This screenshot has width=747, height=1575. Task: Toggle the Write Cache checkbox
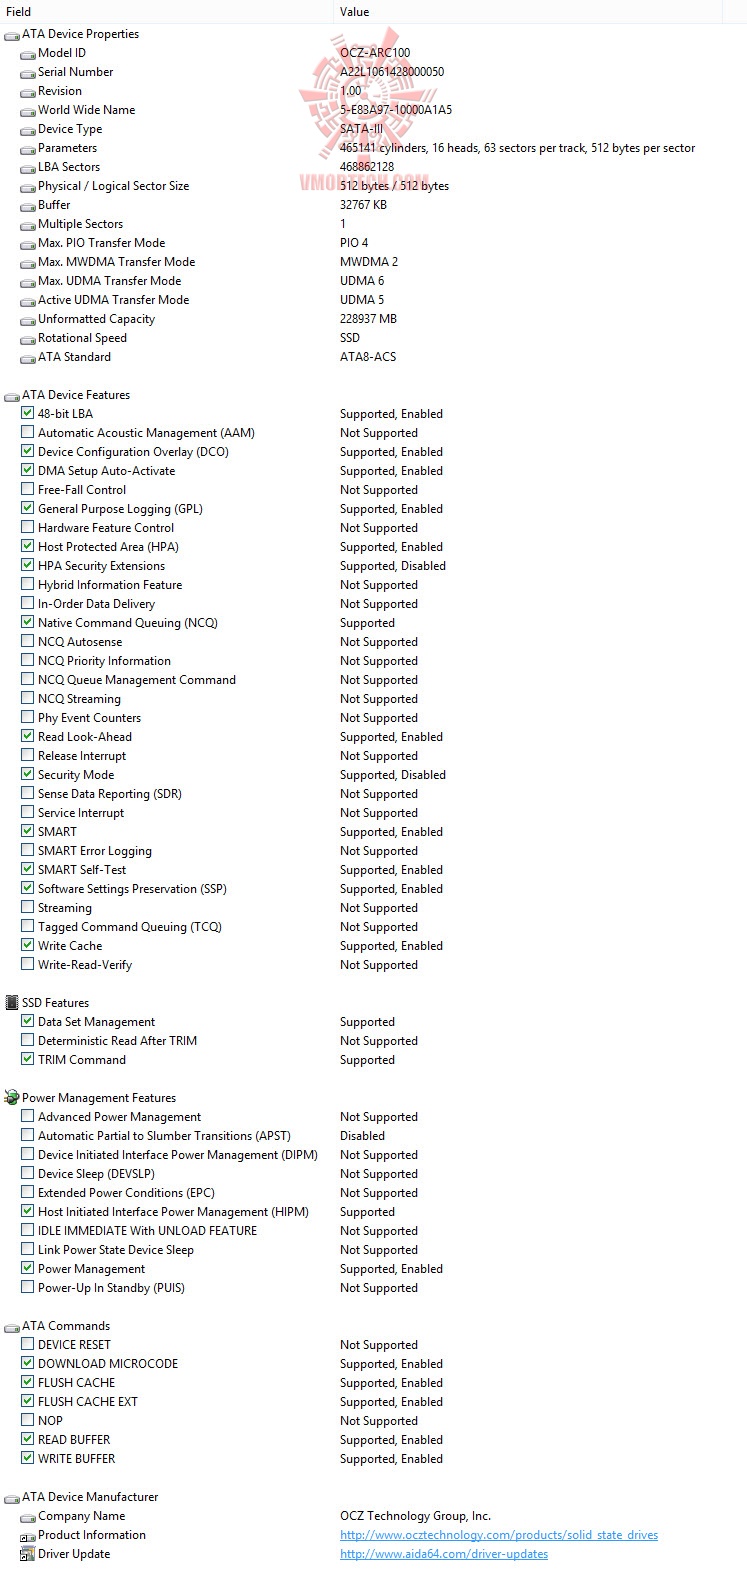coord(28,945)
